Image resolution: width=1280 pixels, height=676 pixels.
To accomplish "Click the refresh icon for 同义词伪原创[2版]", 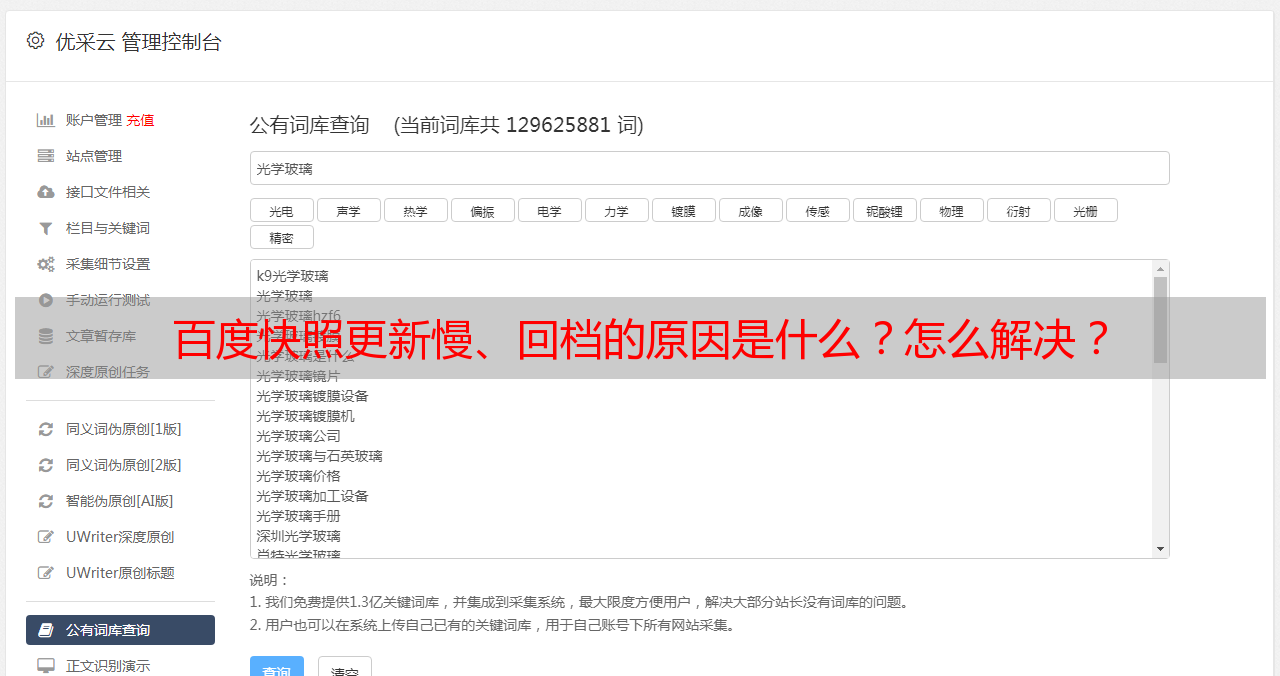I will point(45,465).
